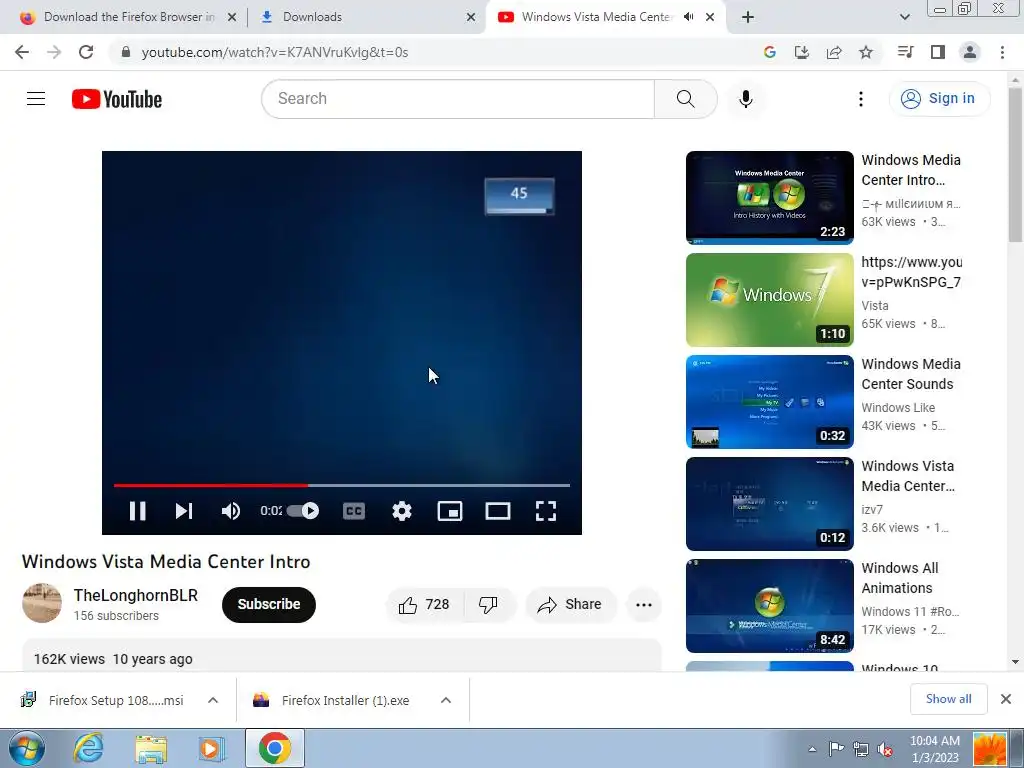This screenshot has width=1024, height=768.
Task: Bookmark this page star
Action: [866, 52]
